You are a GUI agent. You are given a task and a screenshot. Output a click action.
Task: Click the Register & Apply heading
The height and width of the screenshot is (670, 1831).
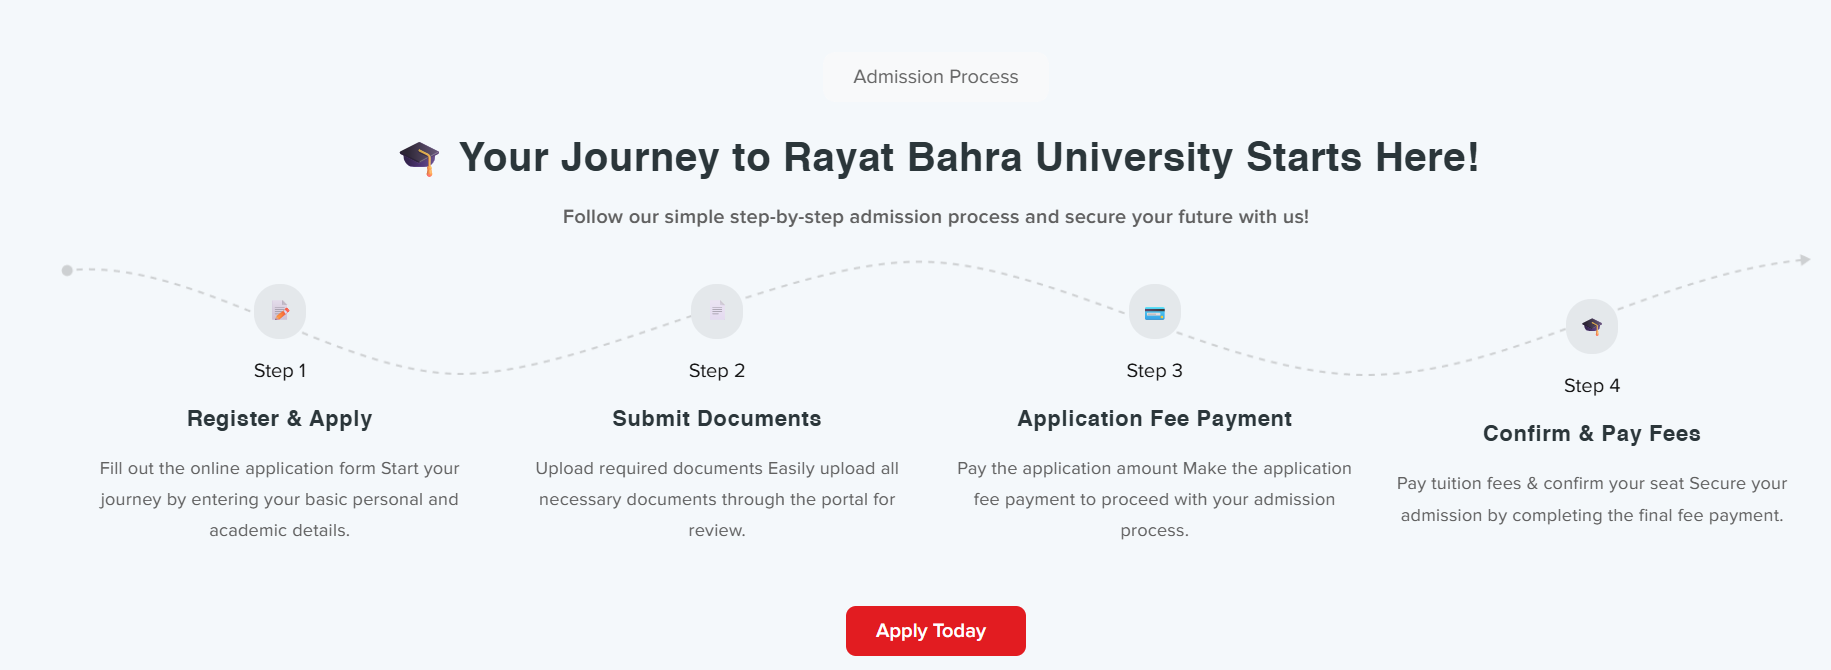pyautogui.click(x=279, y=419)
